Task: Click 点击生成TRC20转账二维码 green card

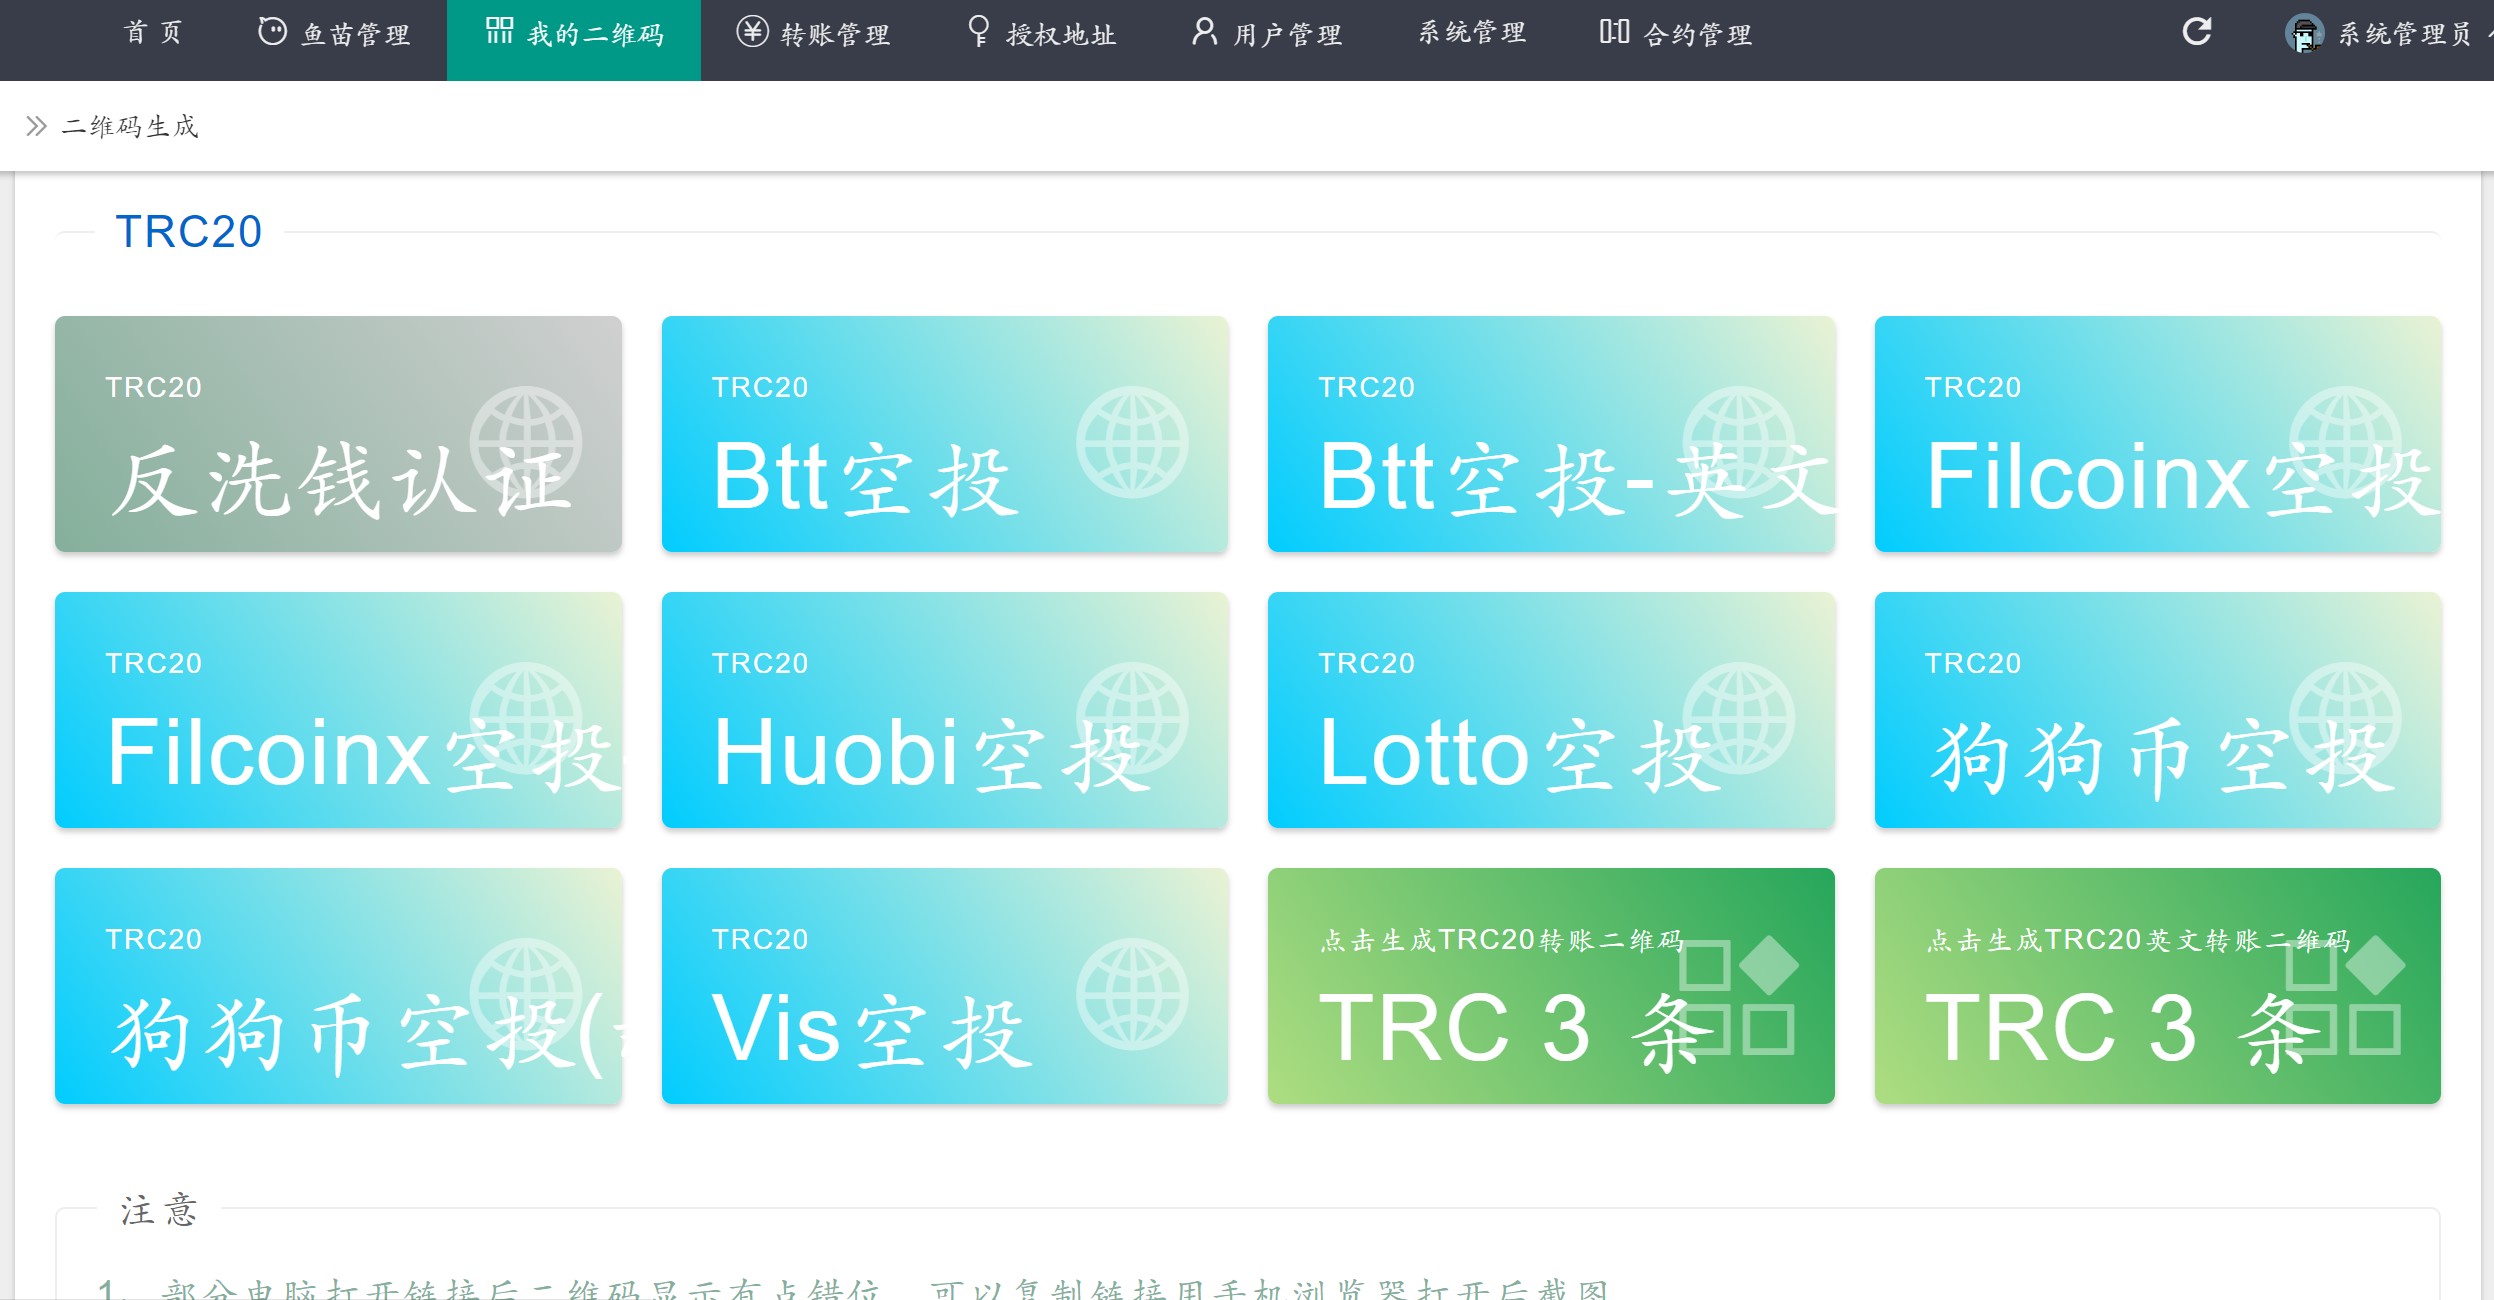Action: click(1550, 986)
